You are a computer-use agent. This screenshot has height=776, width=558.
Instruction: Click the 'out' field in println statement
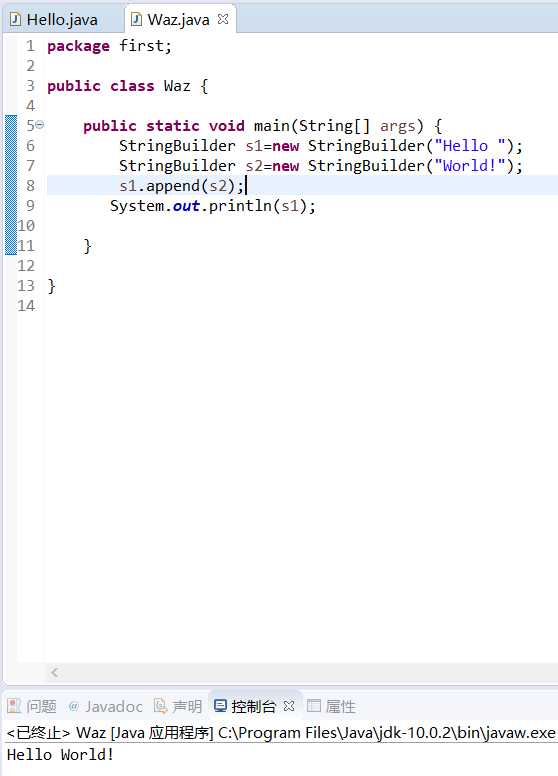pos(186,206)
